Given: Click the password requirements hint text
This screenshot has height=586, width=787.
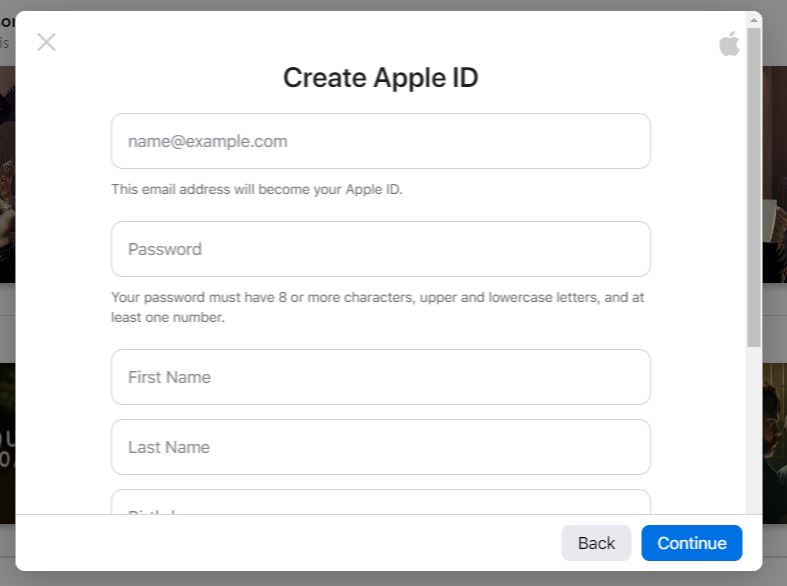Looking at the screenshot, I should [x=378, y=307].
